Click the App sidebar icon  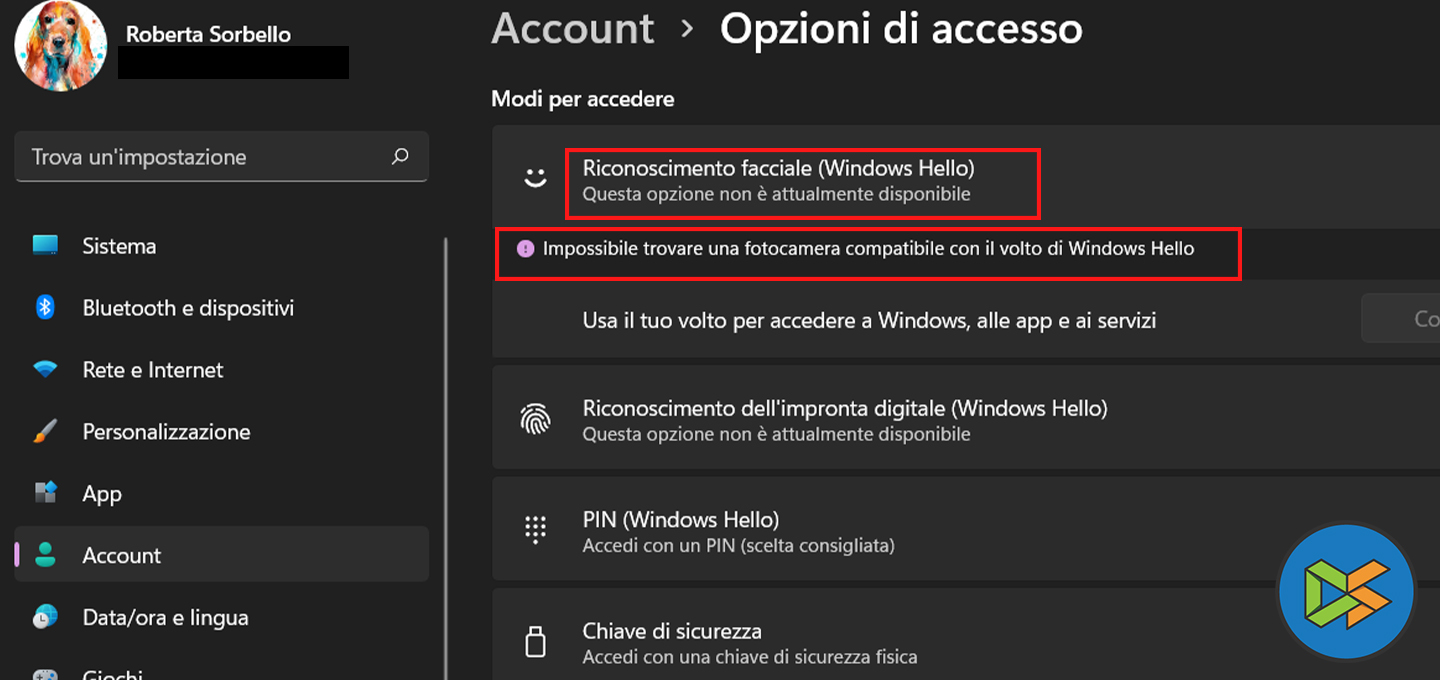45,494
